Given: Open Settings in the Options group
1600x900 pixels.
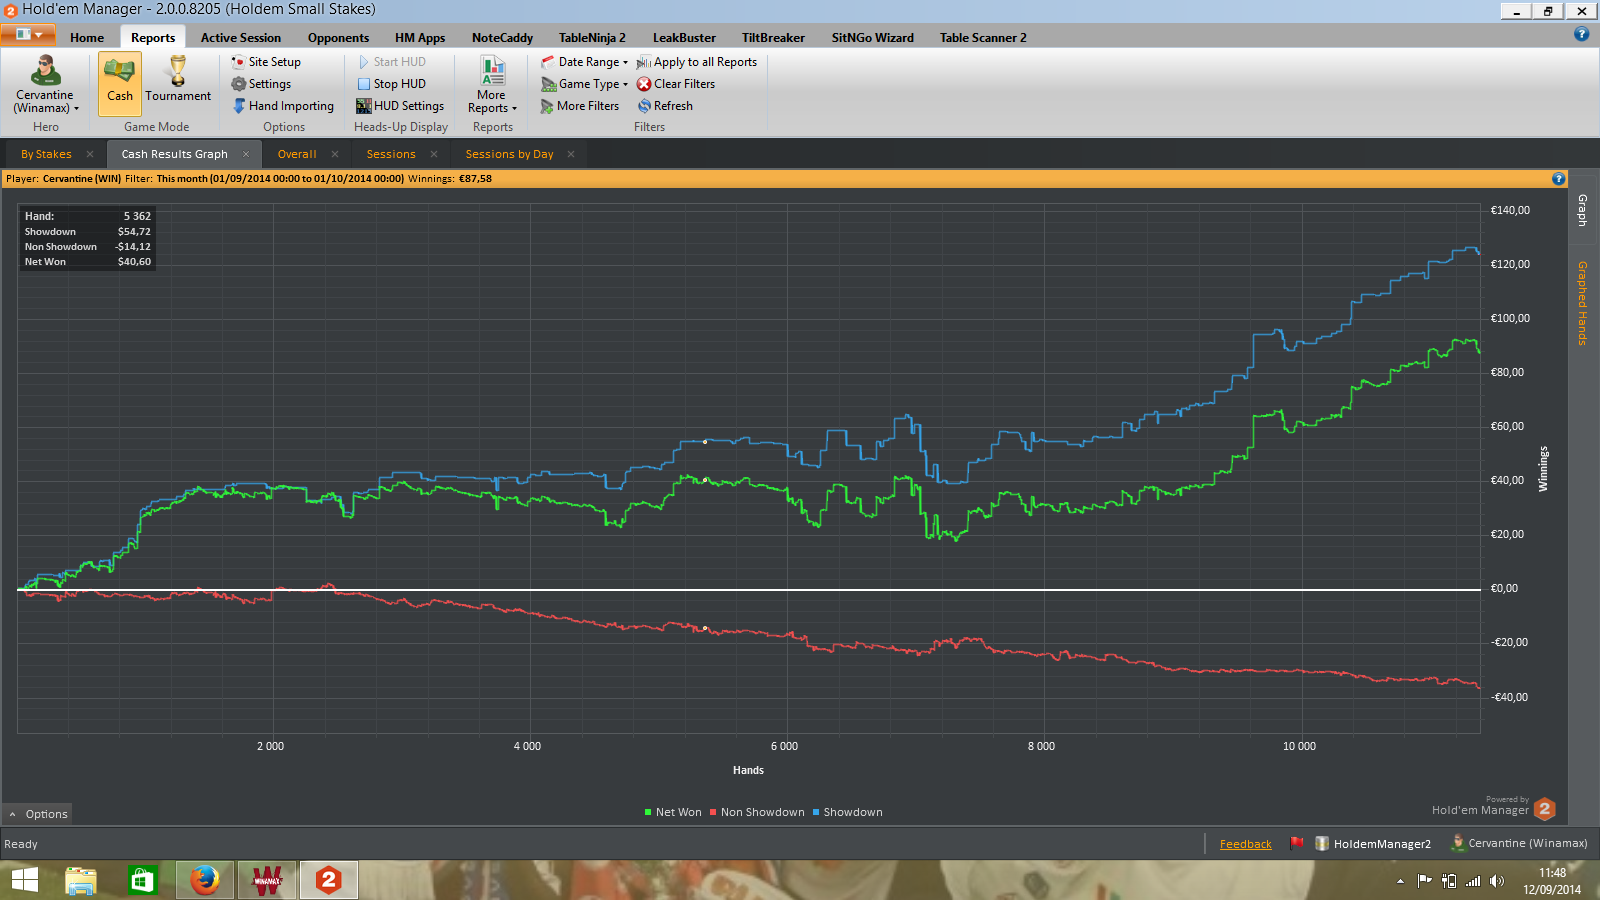Looking at the screenshot, I should point(261,84).
